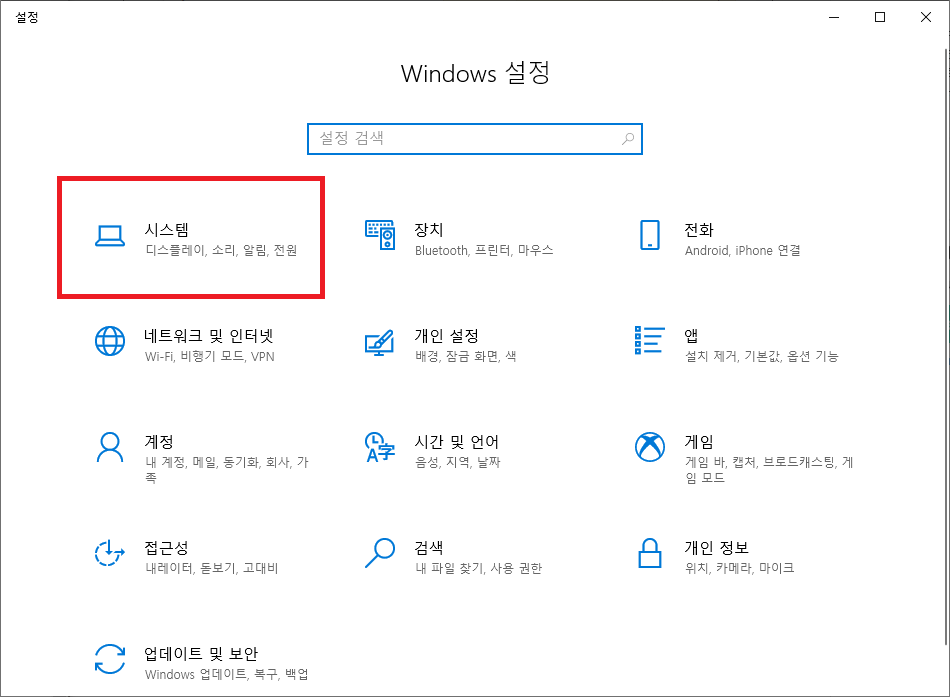Screen dimensions: 950x697
Task: Click the magnifier in the 설정 검색 box
Action: pyautogui.click(x=628, y=139)
